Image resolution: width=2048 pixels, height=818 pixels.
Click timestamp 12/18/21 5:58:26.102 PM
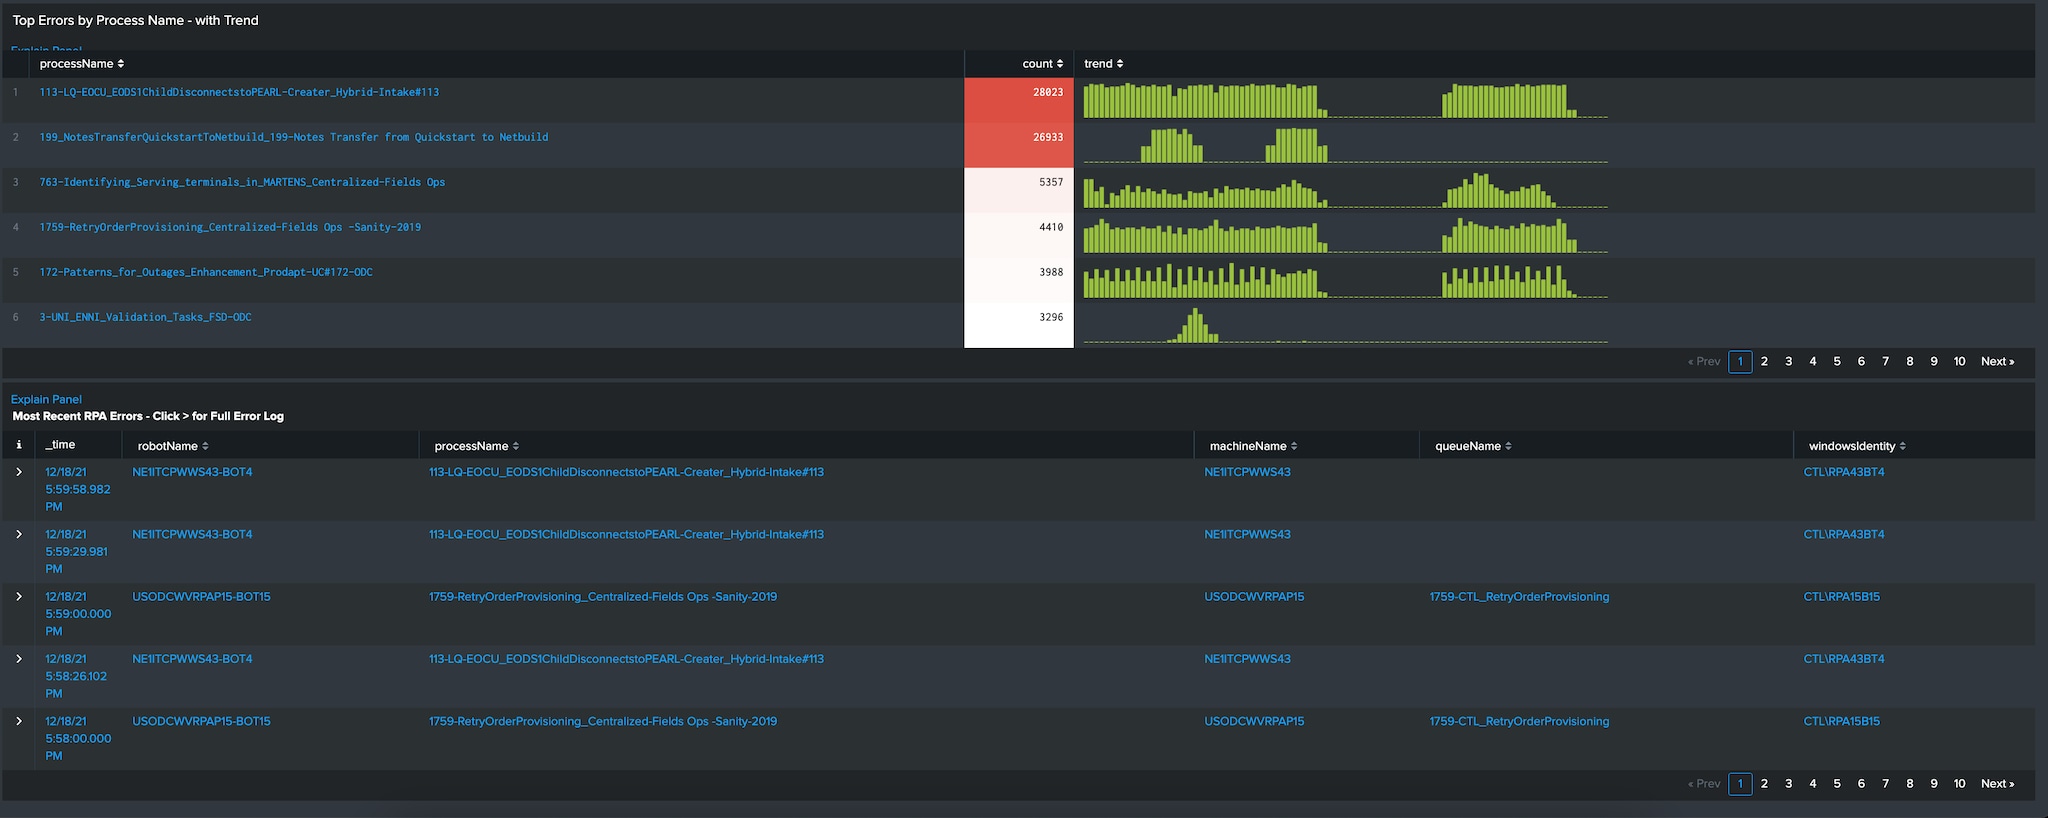coord(76,676)
